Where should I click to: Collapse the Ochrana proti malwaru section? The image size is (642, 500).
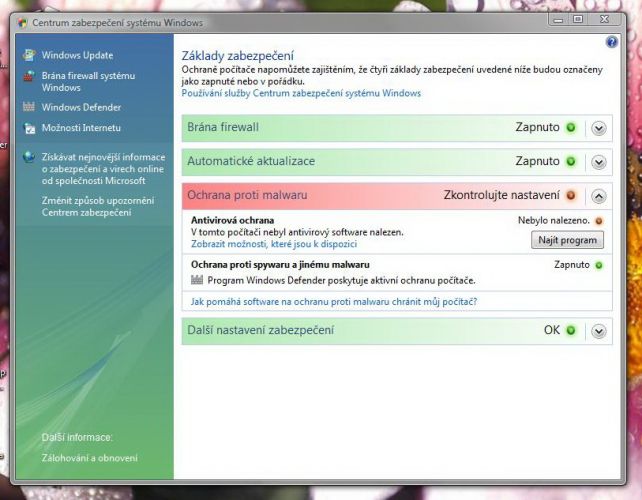pos(599,197)
